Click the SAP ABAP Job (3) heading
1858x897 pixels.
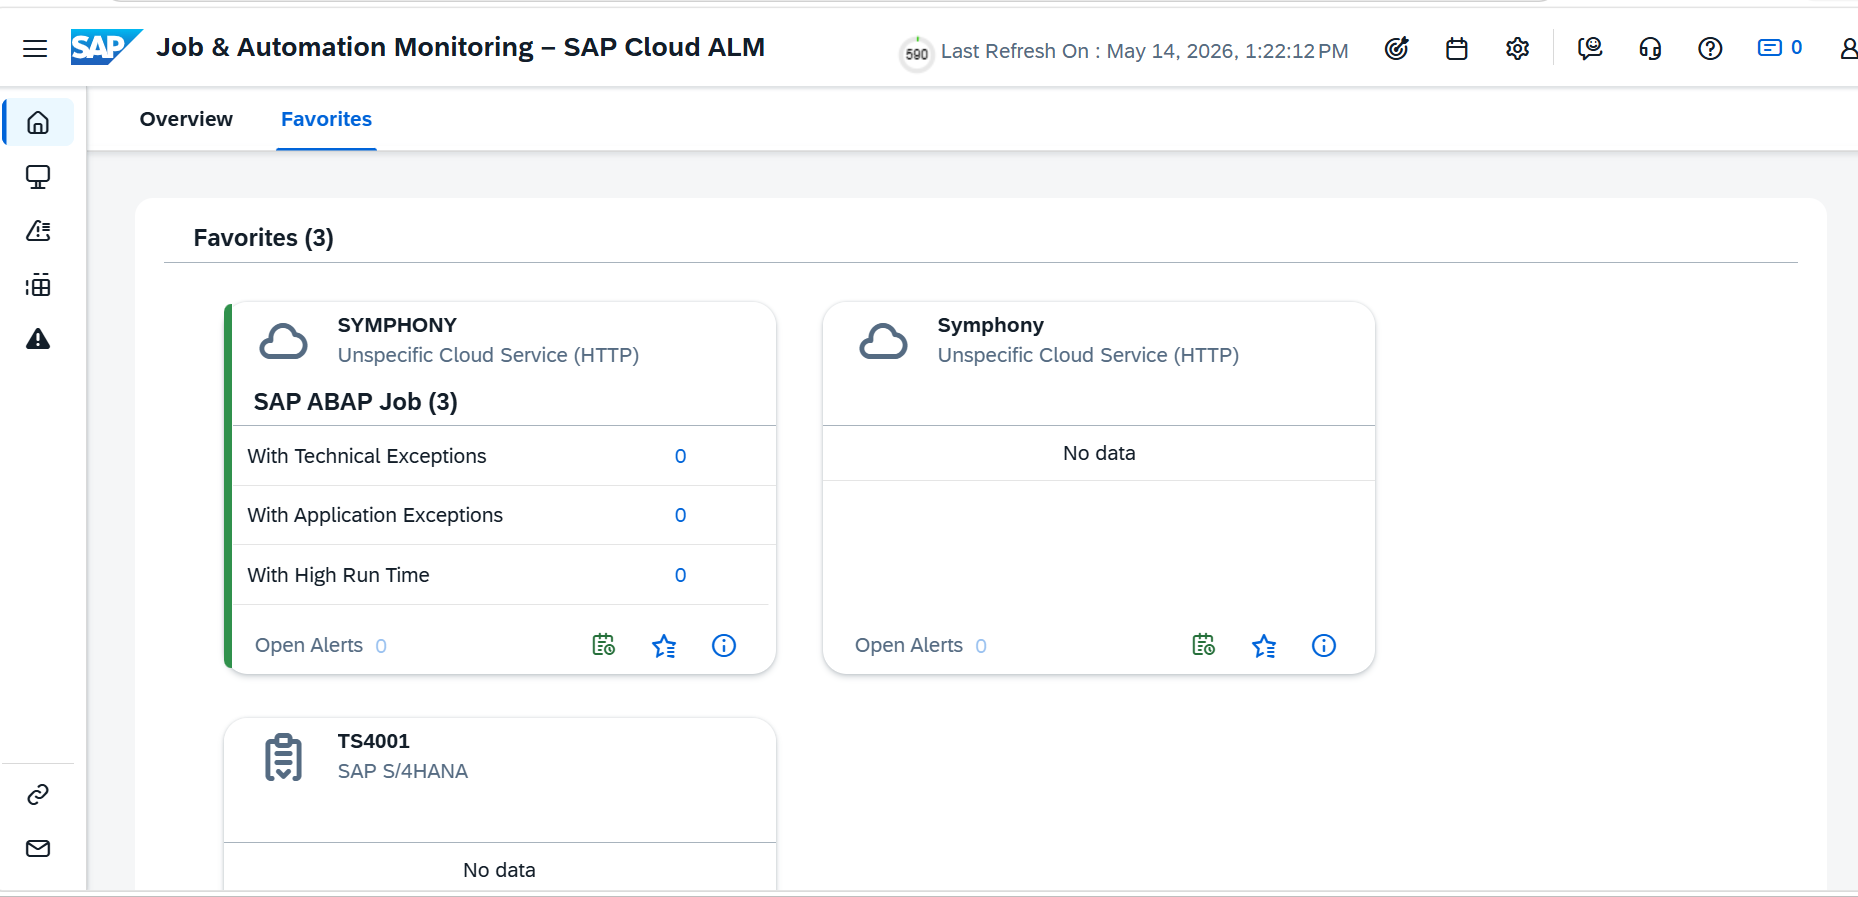click(x=355, y=402)
